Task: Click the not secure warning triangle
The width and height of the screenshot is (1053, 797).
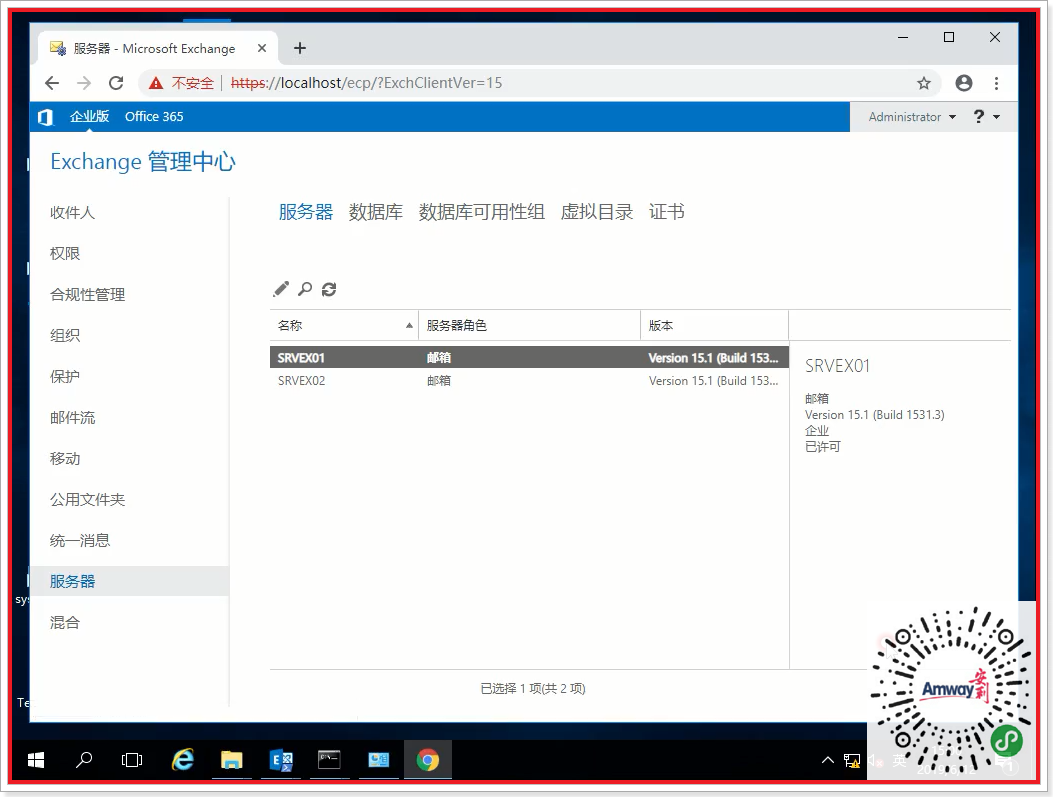Action: point(156,83)
